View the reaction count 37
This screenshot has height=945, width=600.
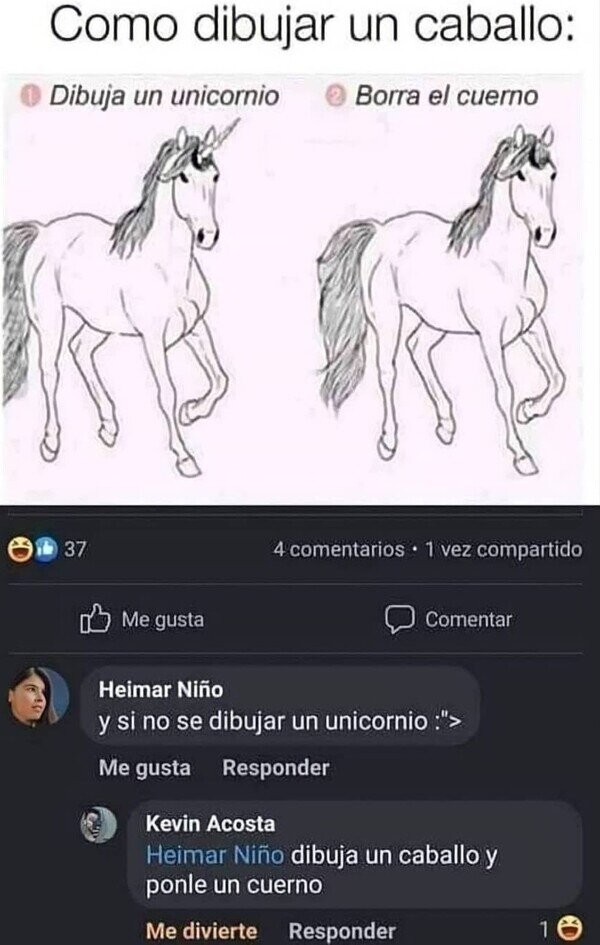[x=75, y=549]
